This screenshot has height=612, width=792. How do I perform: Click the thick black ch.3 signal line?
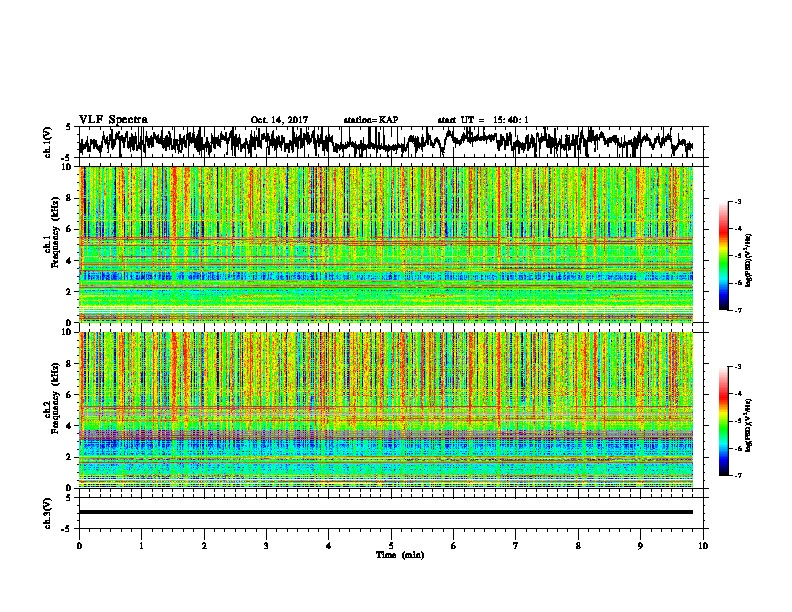[x=386, y=512]
